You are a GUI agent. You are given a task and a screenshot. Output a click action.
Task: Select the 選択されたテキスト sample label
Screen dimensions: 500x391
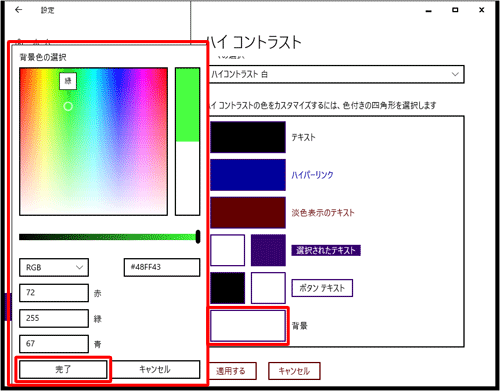326,250
